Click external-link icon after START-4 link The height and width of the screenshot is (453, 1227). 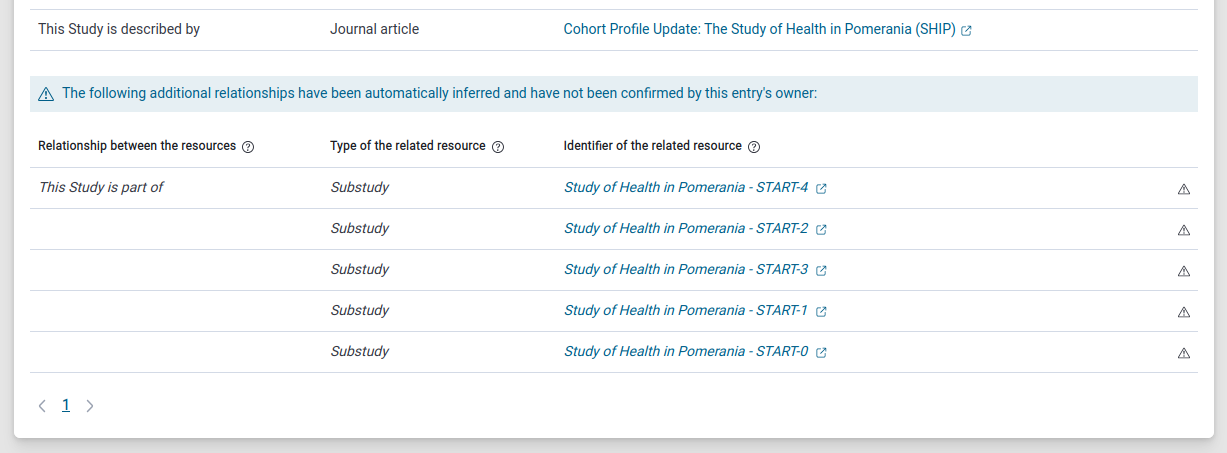pos(821,189)
